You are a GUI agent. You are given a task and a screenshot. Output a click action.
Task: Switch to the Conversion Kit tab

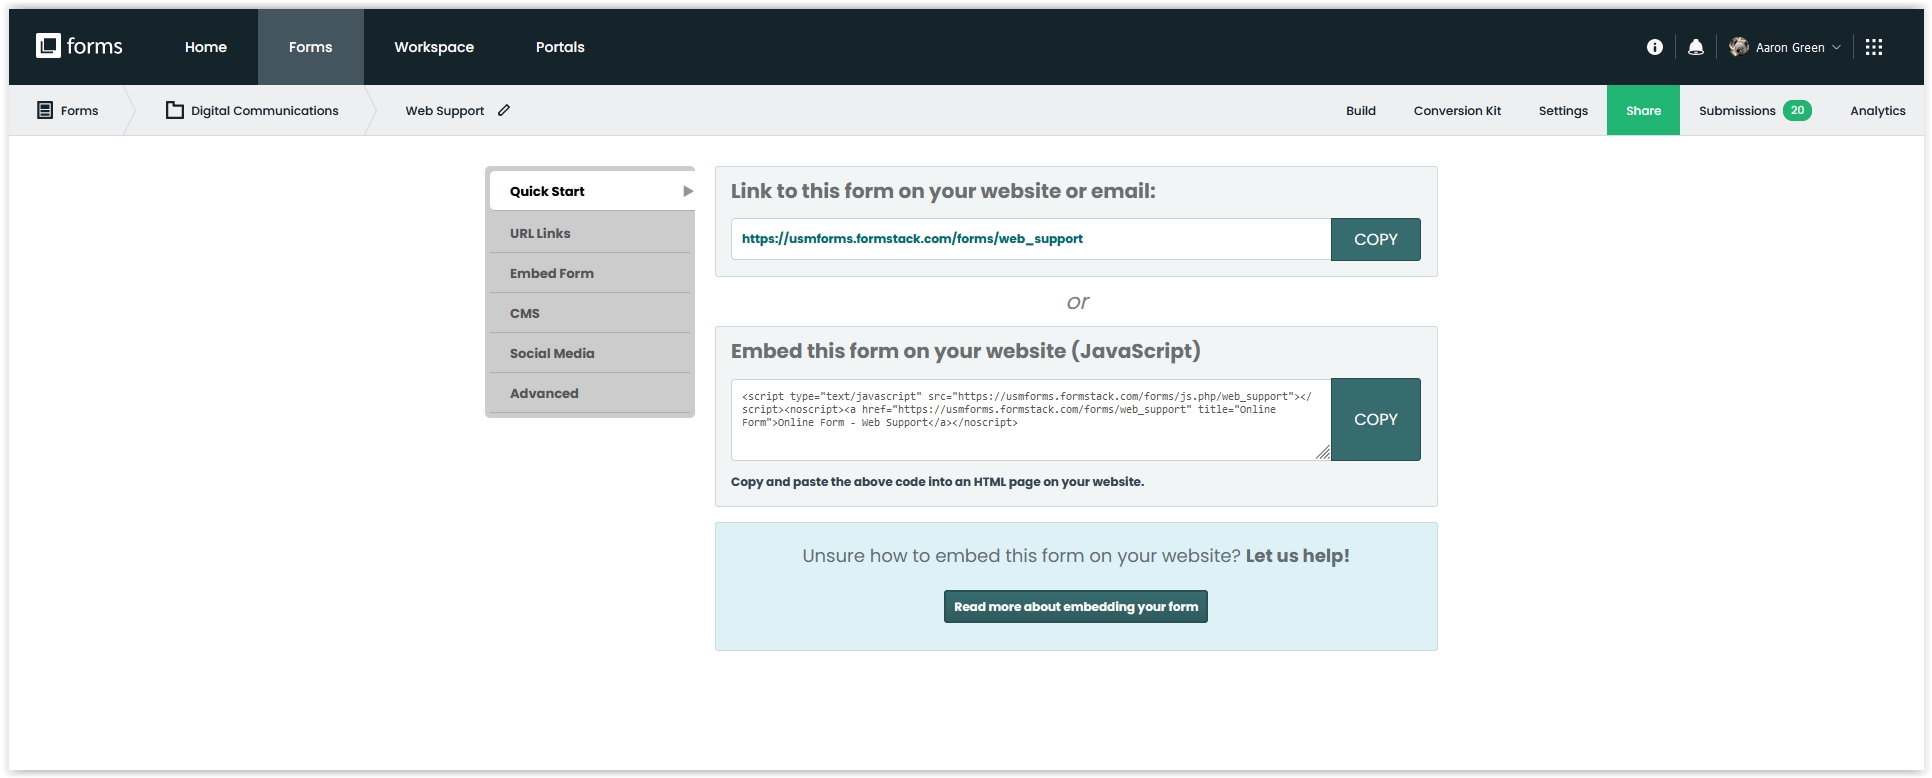tap(1457, 110)
